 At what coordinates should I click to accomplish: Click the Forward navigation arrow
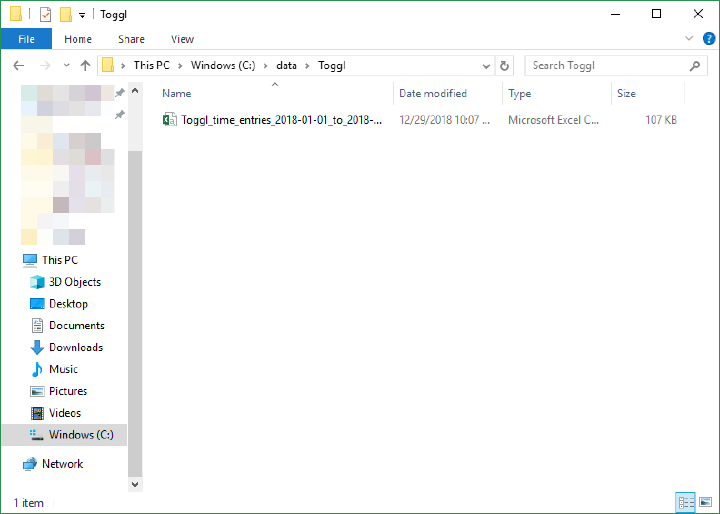click(45, 66)
